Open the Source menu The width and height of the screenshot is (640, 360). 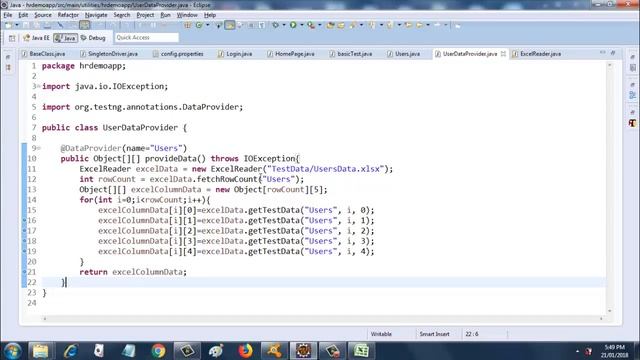click(x=43, y=15)
